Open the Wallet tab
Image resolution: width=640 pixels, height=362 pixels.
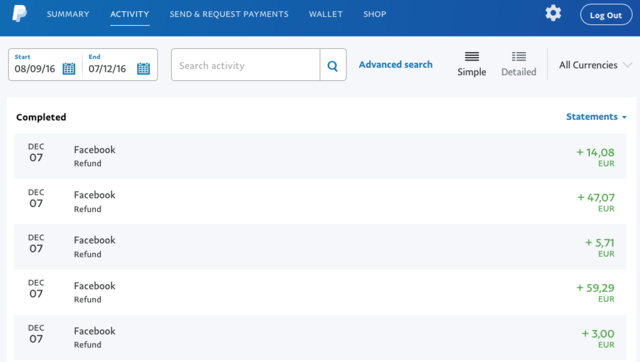click(x=326, y=14)
